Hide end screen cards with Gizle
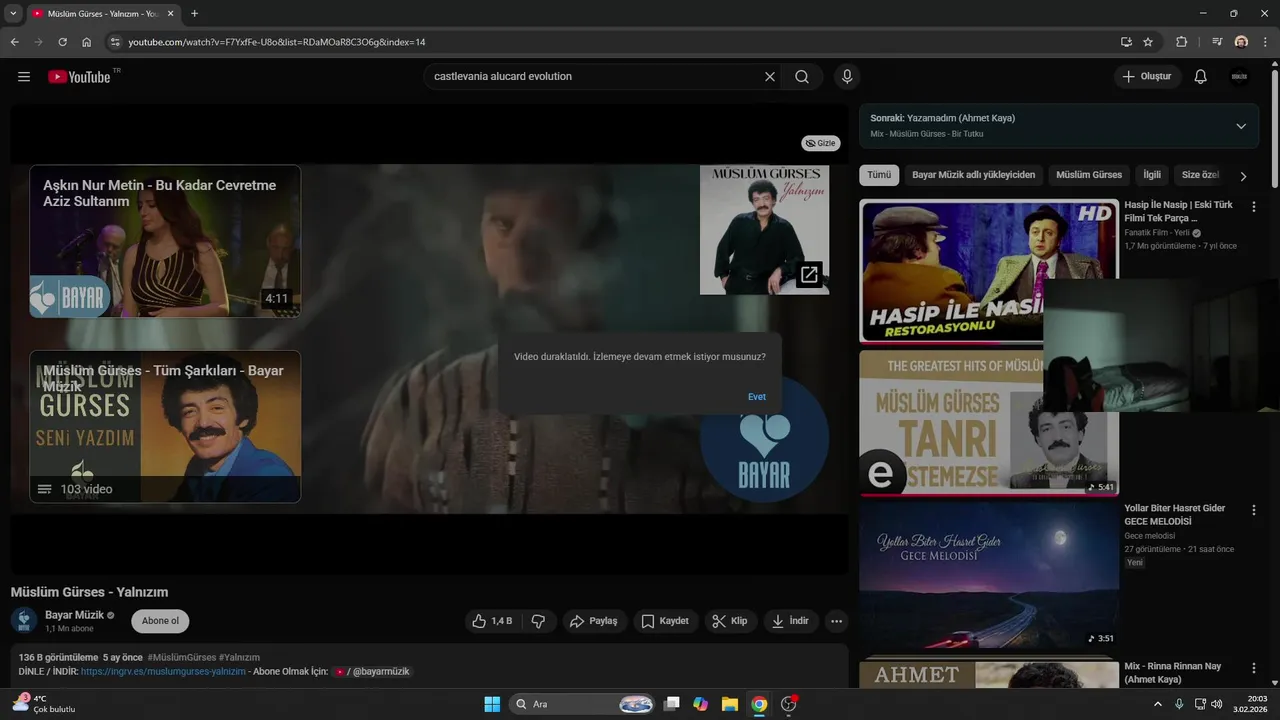Viewport: 1280px width, 720px height. pyautogui.click(x=821, y=143)
